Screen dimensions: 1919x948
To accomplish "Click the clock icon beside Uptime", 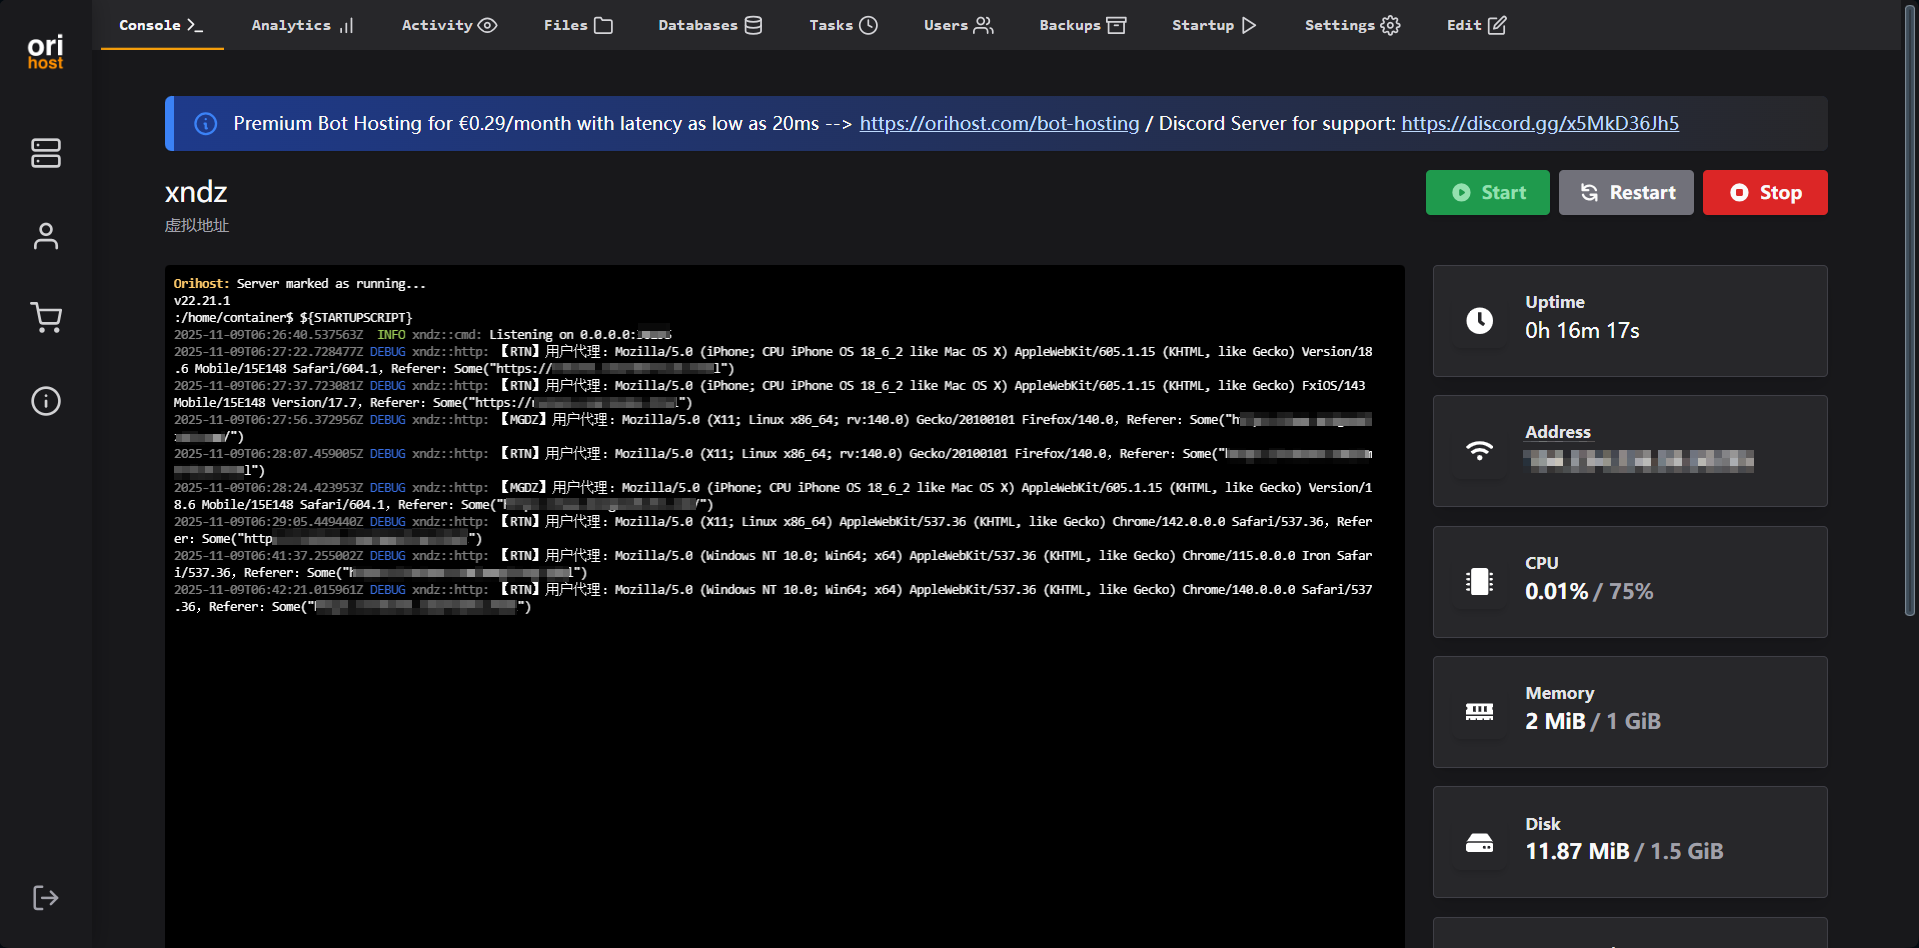I will tap(1479, 320).
